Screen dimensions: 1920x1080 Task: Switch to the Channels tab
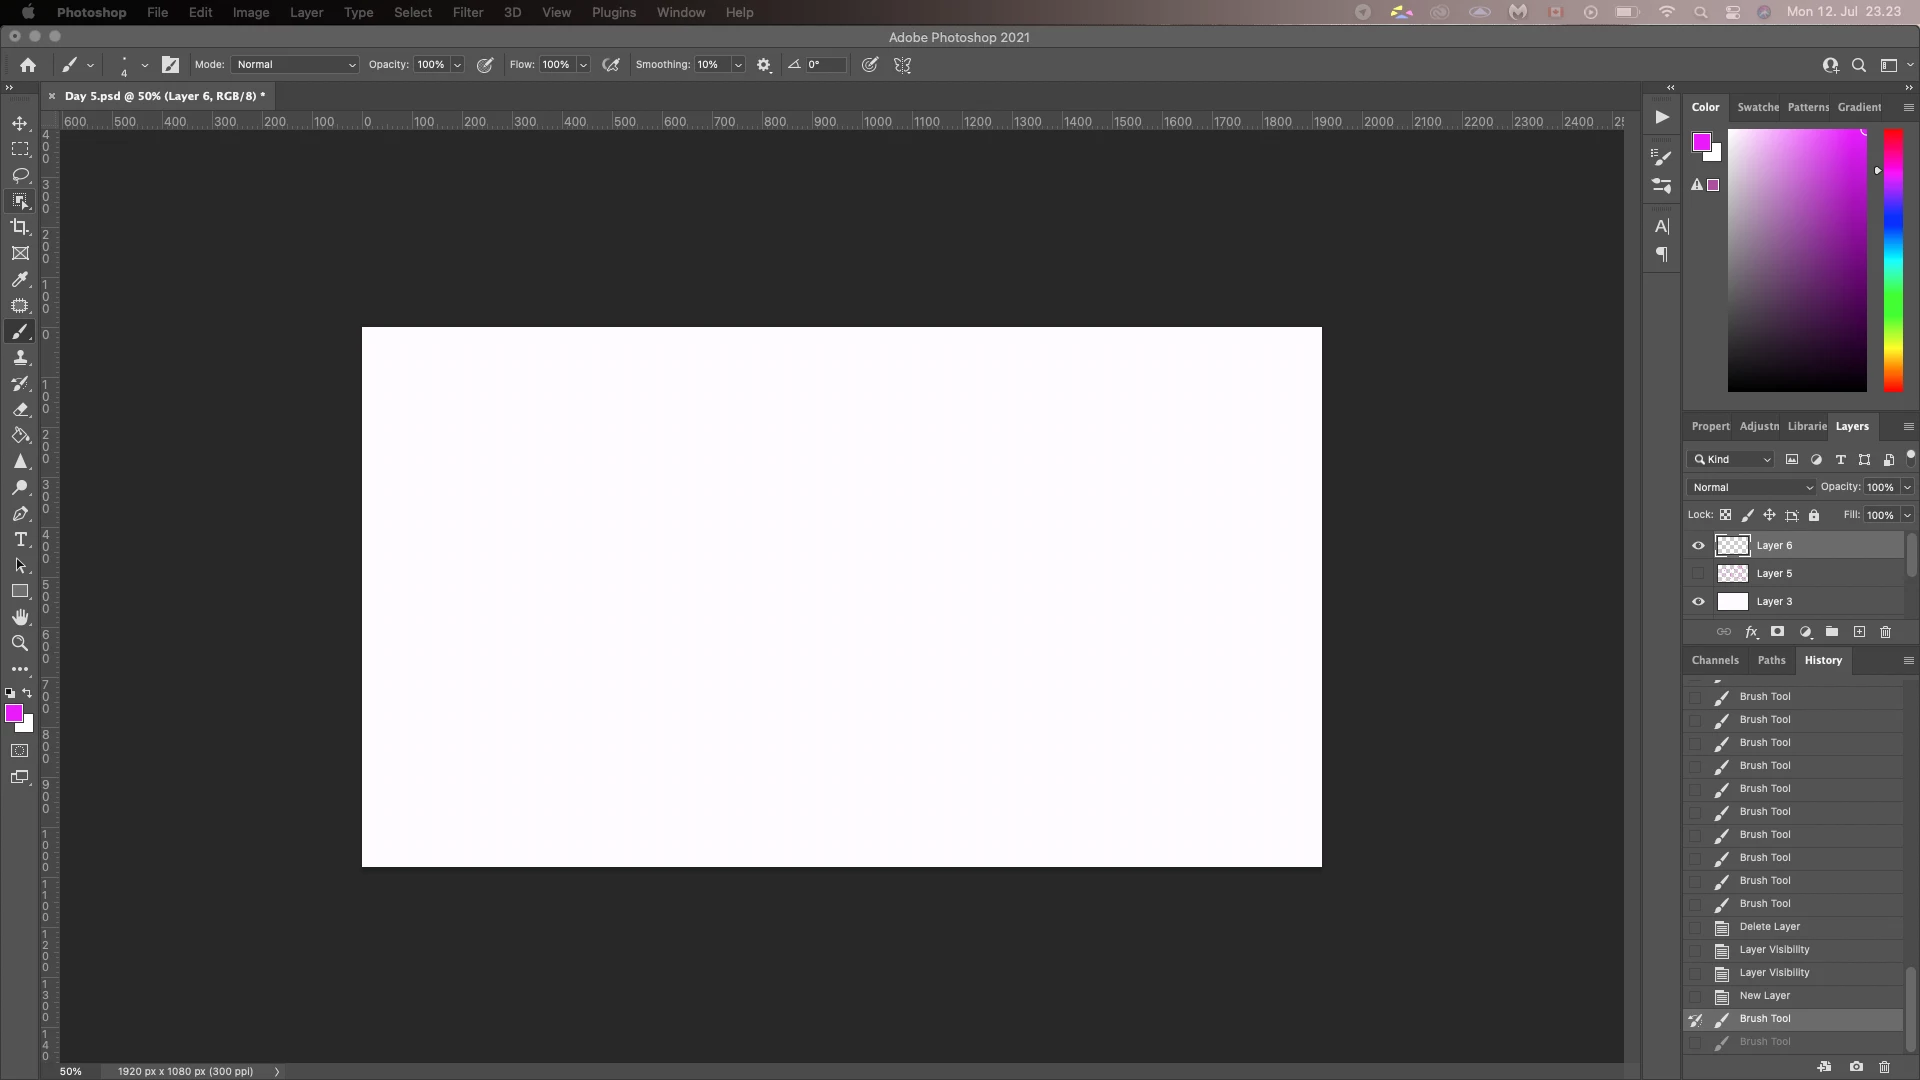point(1714,660)
